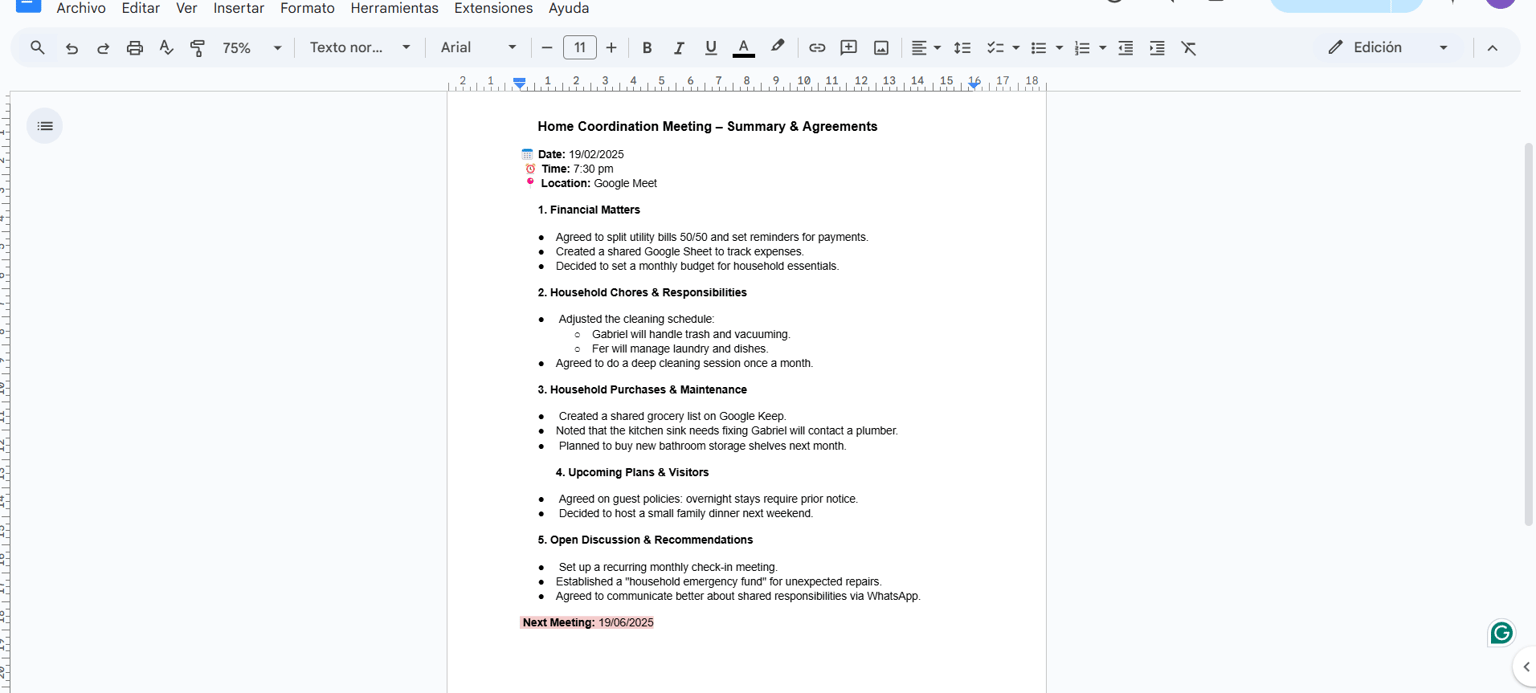Click heading 5. Open Discussion & Recommendations
This screenshot has width=1536, height=693.
coord(645,540)
